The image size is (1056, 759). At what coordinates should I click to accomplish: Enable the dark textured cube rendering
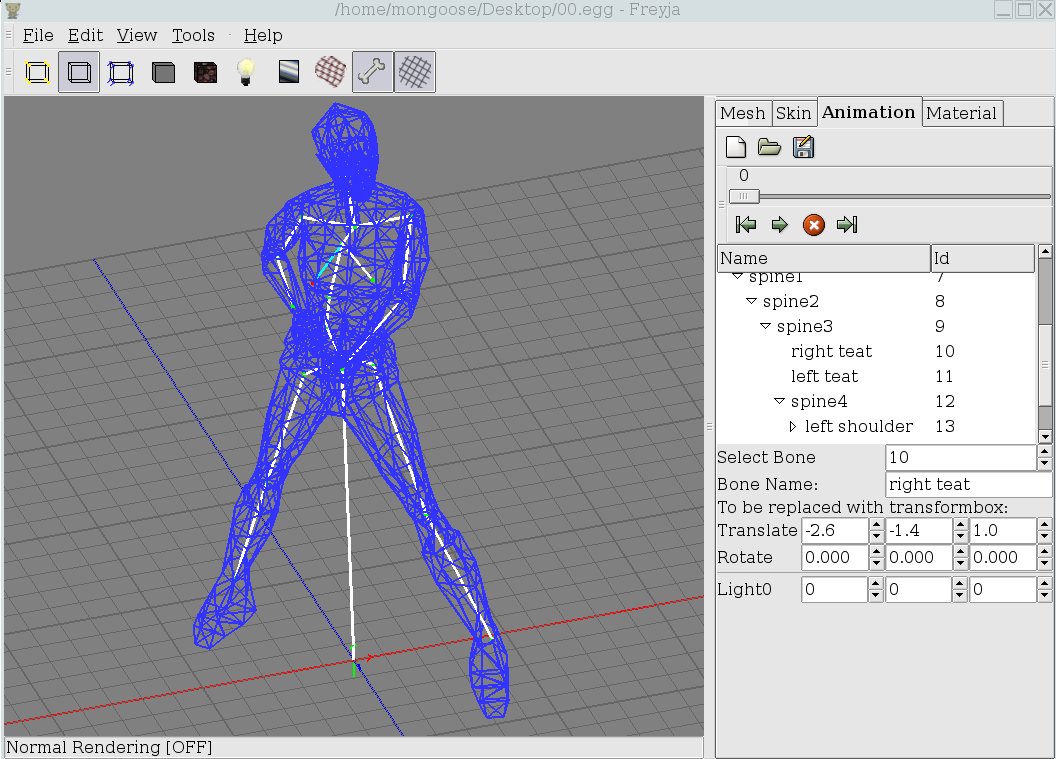(205, 72)
